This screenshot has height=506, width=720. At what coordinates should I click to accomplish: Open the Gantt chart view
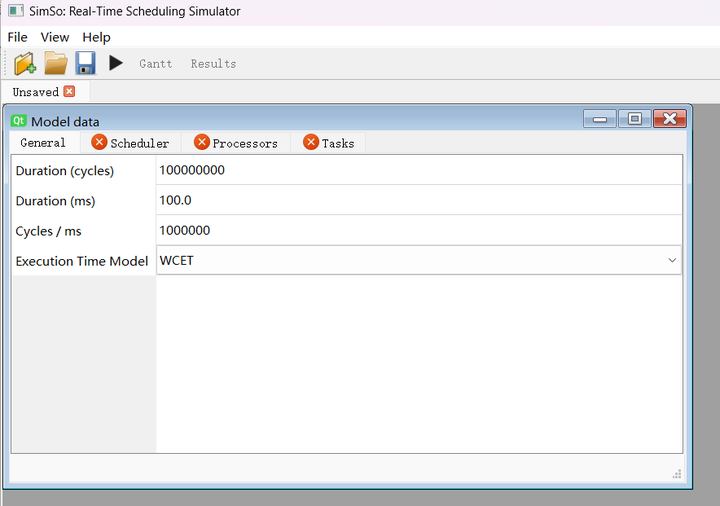click(156, 64)
